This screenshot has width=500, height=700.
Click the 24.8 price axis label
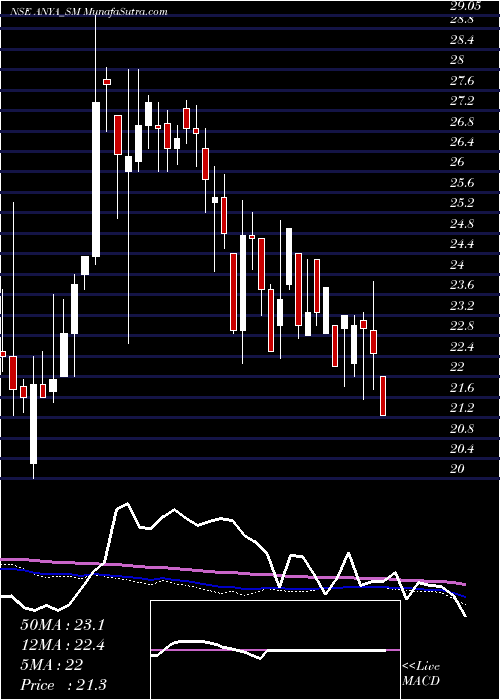tap(461, 224)
